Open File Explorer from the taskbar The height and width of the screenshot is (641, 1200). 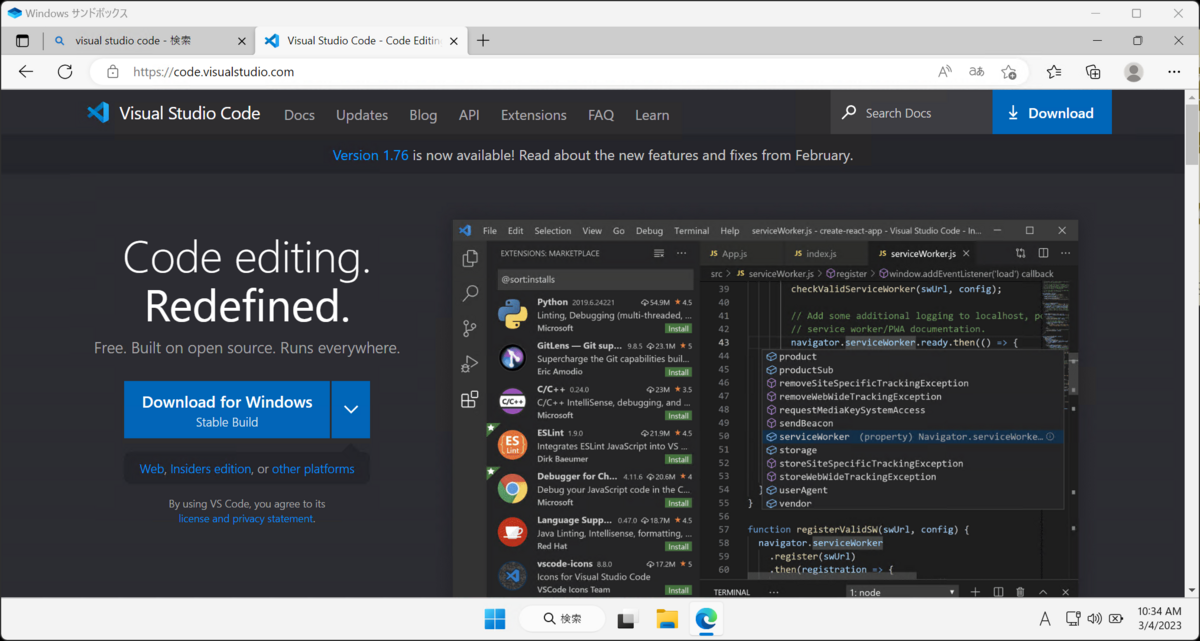(x=667, y=619)
